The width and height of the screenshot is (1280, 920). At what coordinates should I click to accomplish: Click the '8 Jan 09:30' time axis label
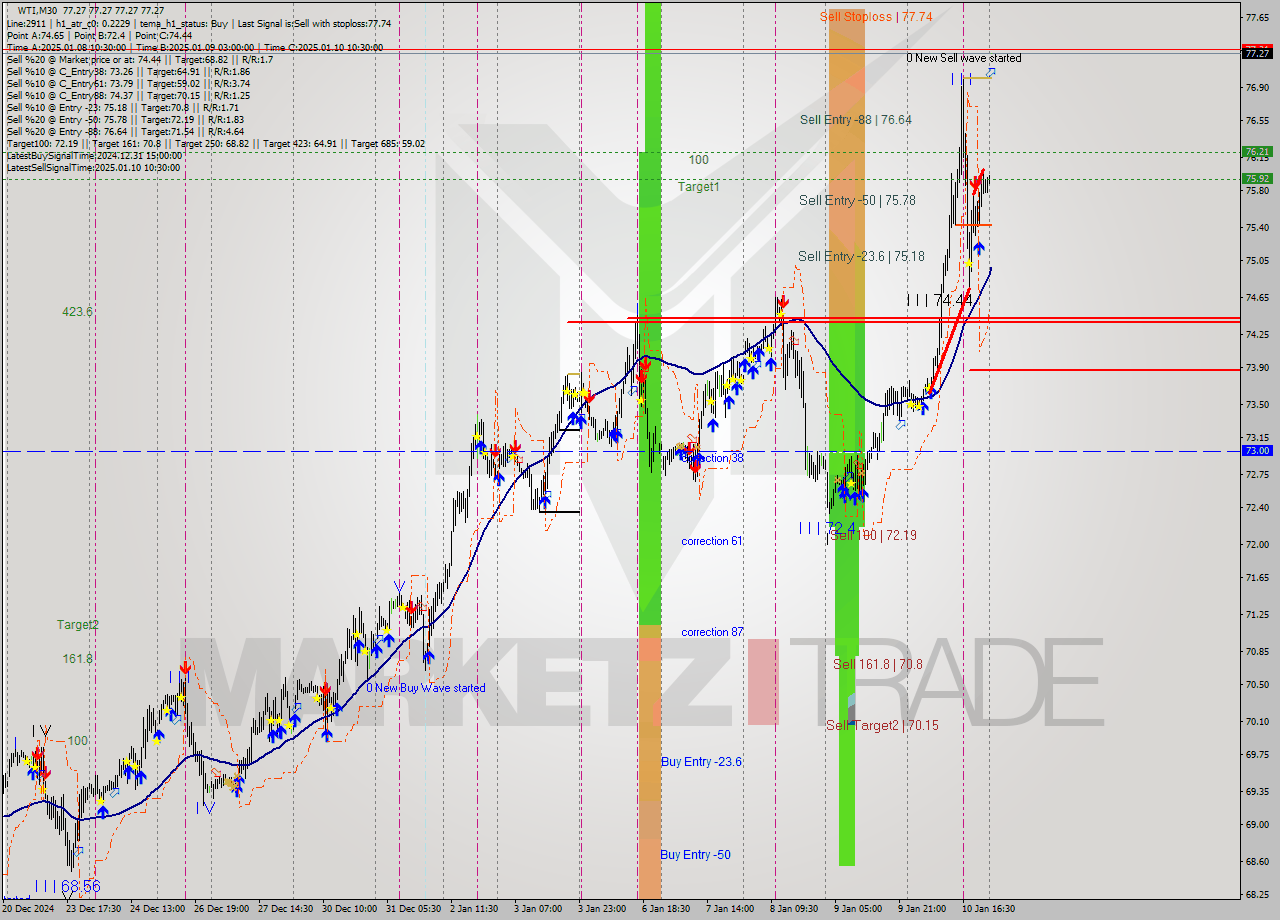795,909
